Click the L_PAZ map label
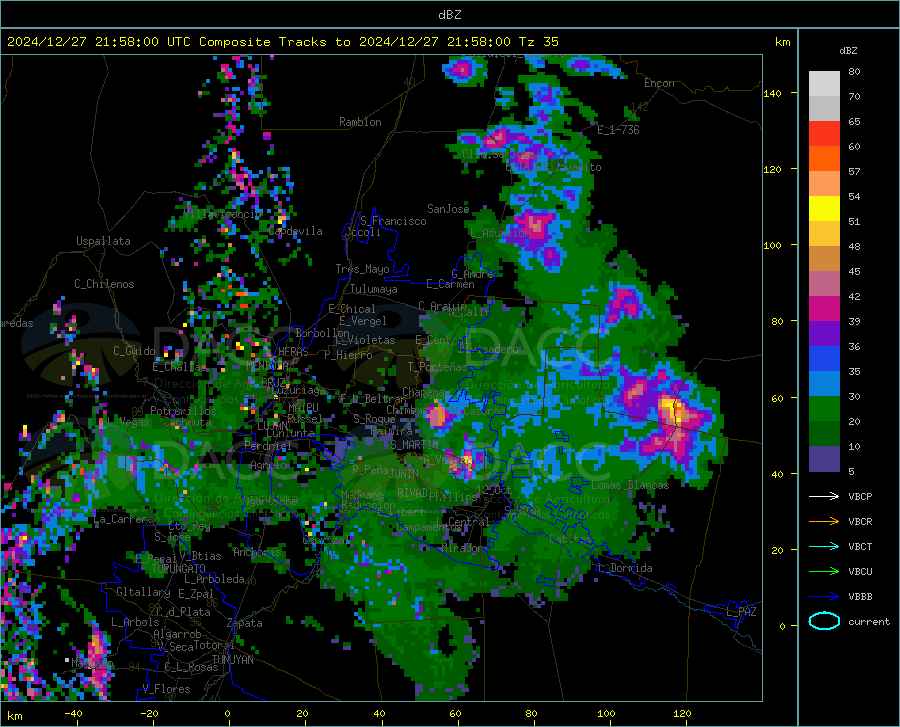Image resolution: width=900 pixels, height=727 pixels. pyautogui.click(x=741, y=612)
